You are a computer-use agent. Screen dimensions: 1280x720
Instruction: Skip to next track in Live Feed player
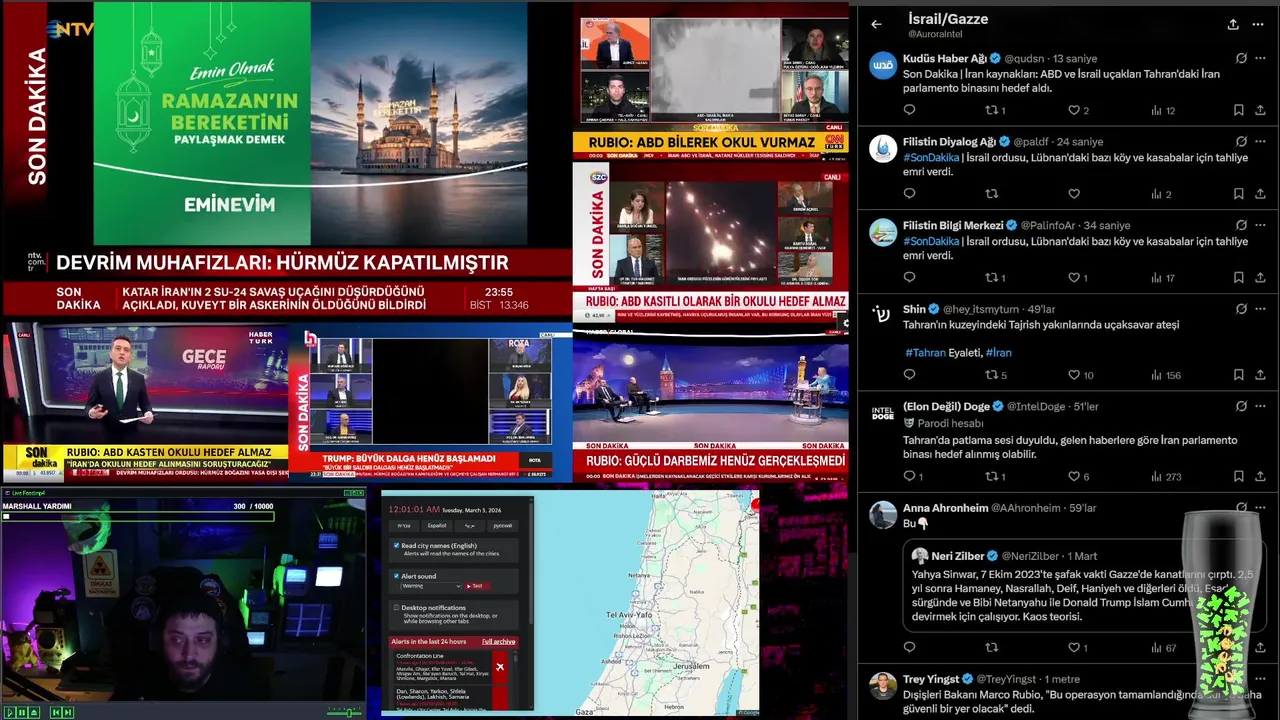[x=67, y=712]
